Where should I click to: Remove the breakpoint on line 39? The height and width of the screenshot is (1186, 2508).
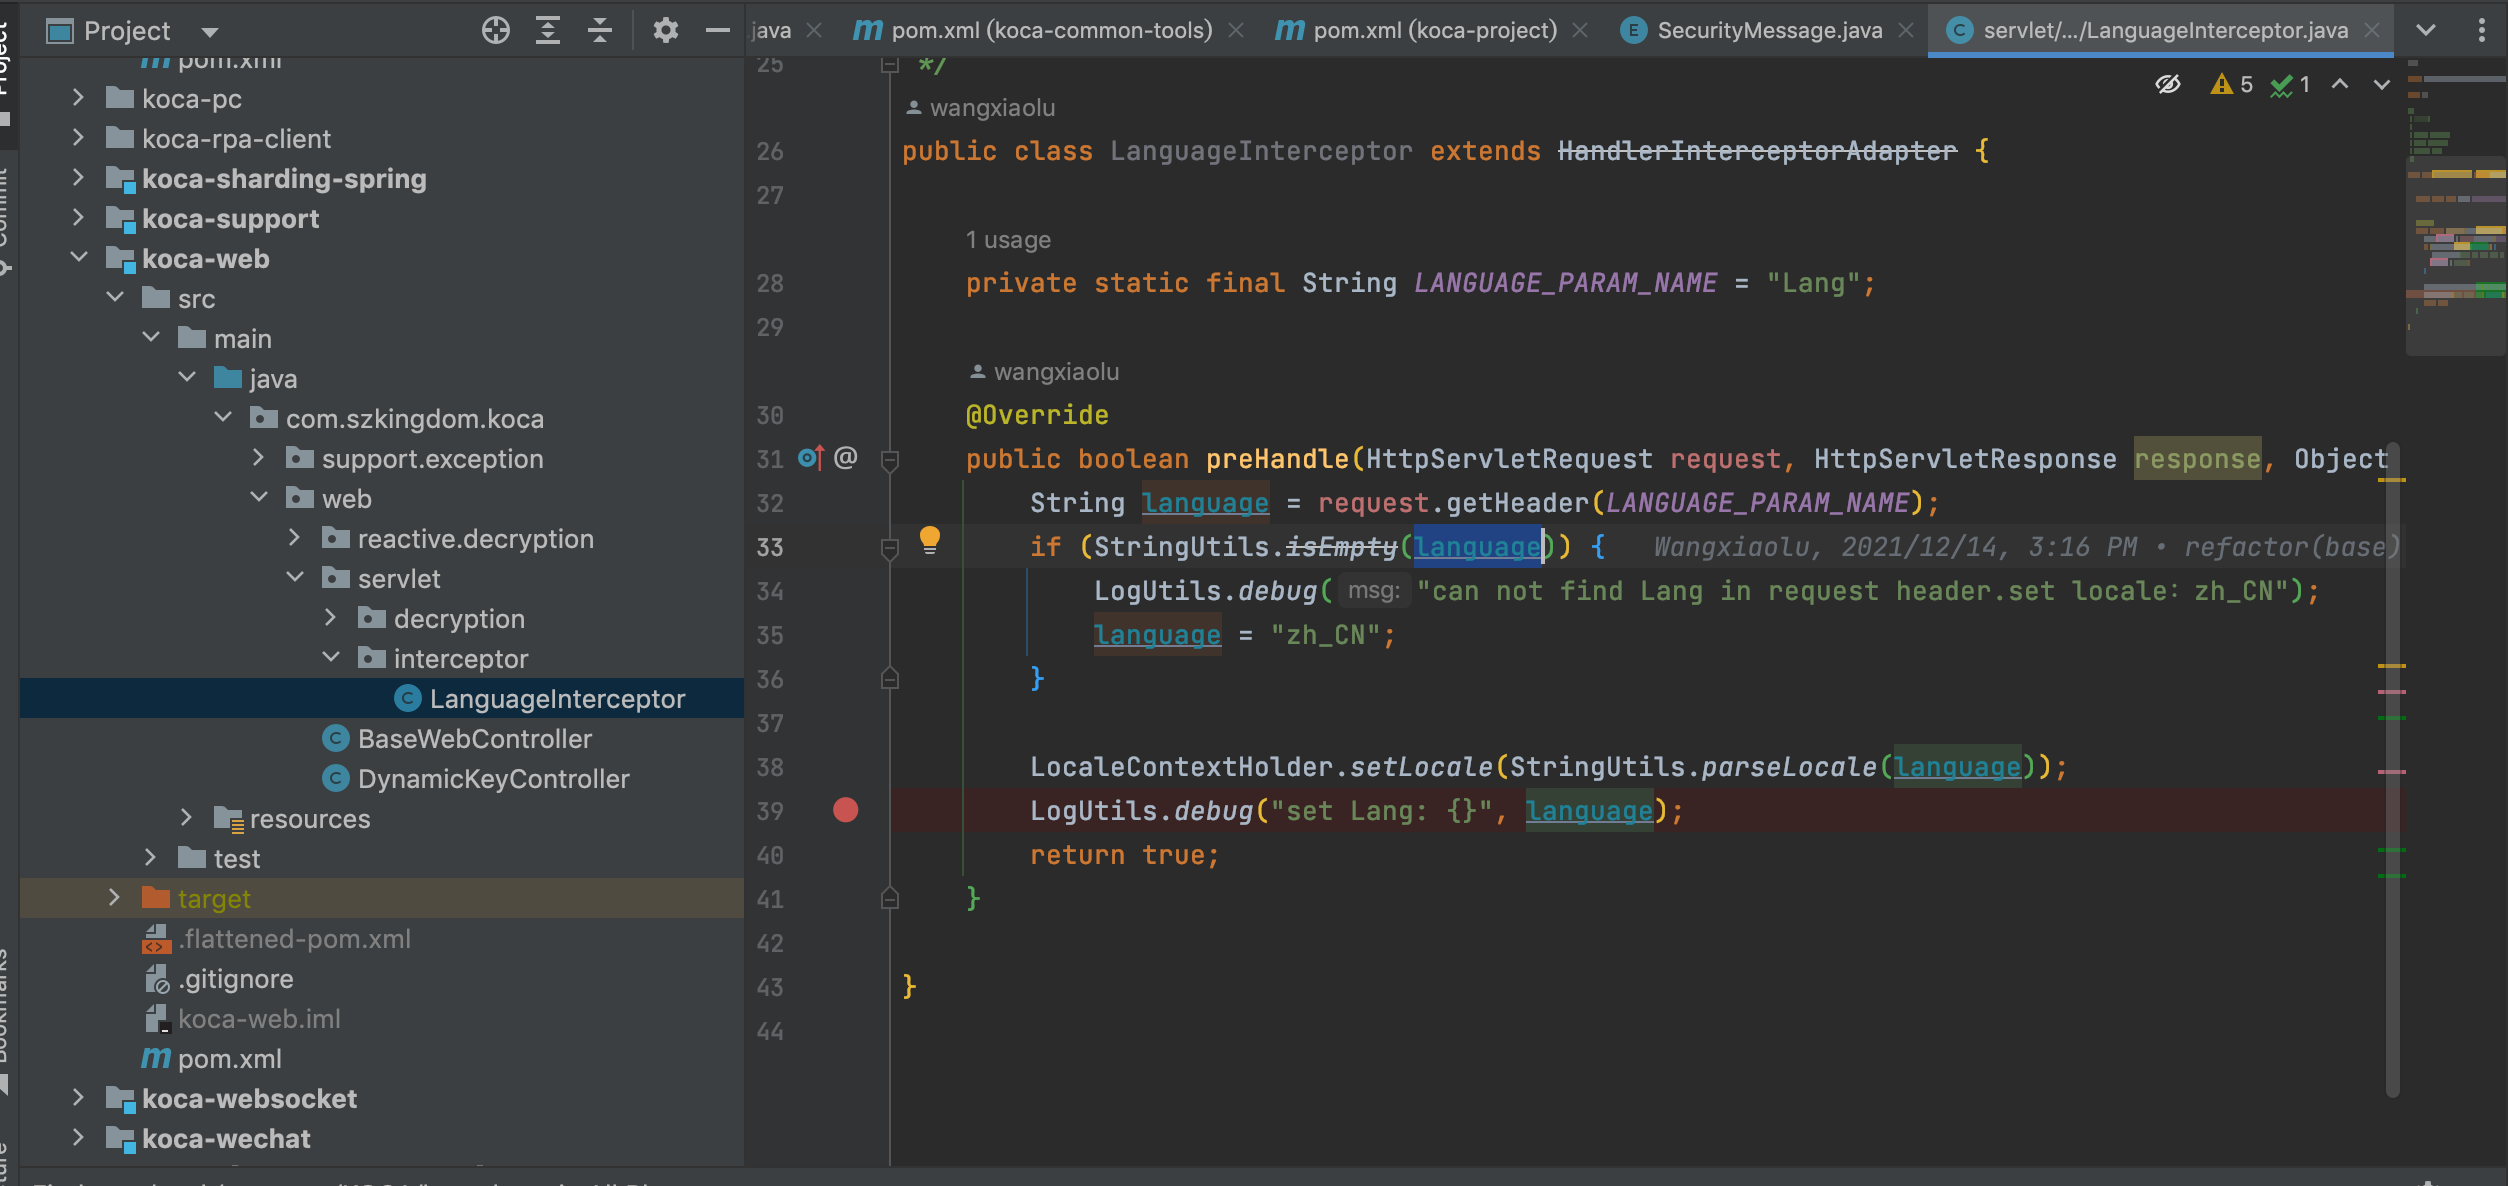(x=845, y=810)
